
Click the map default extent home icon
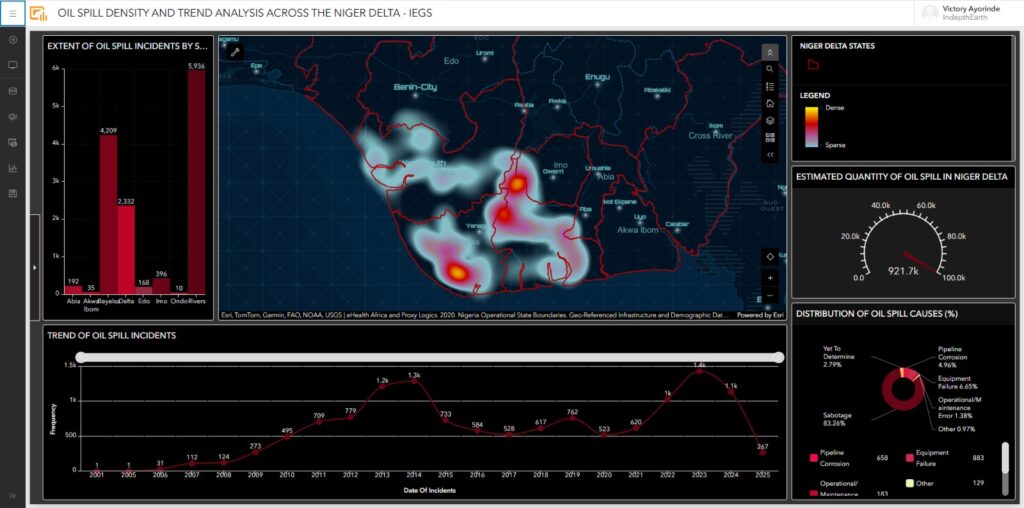(769, 104)
